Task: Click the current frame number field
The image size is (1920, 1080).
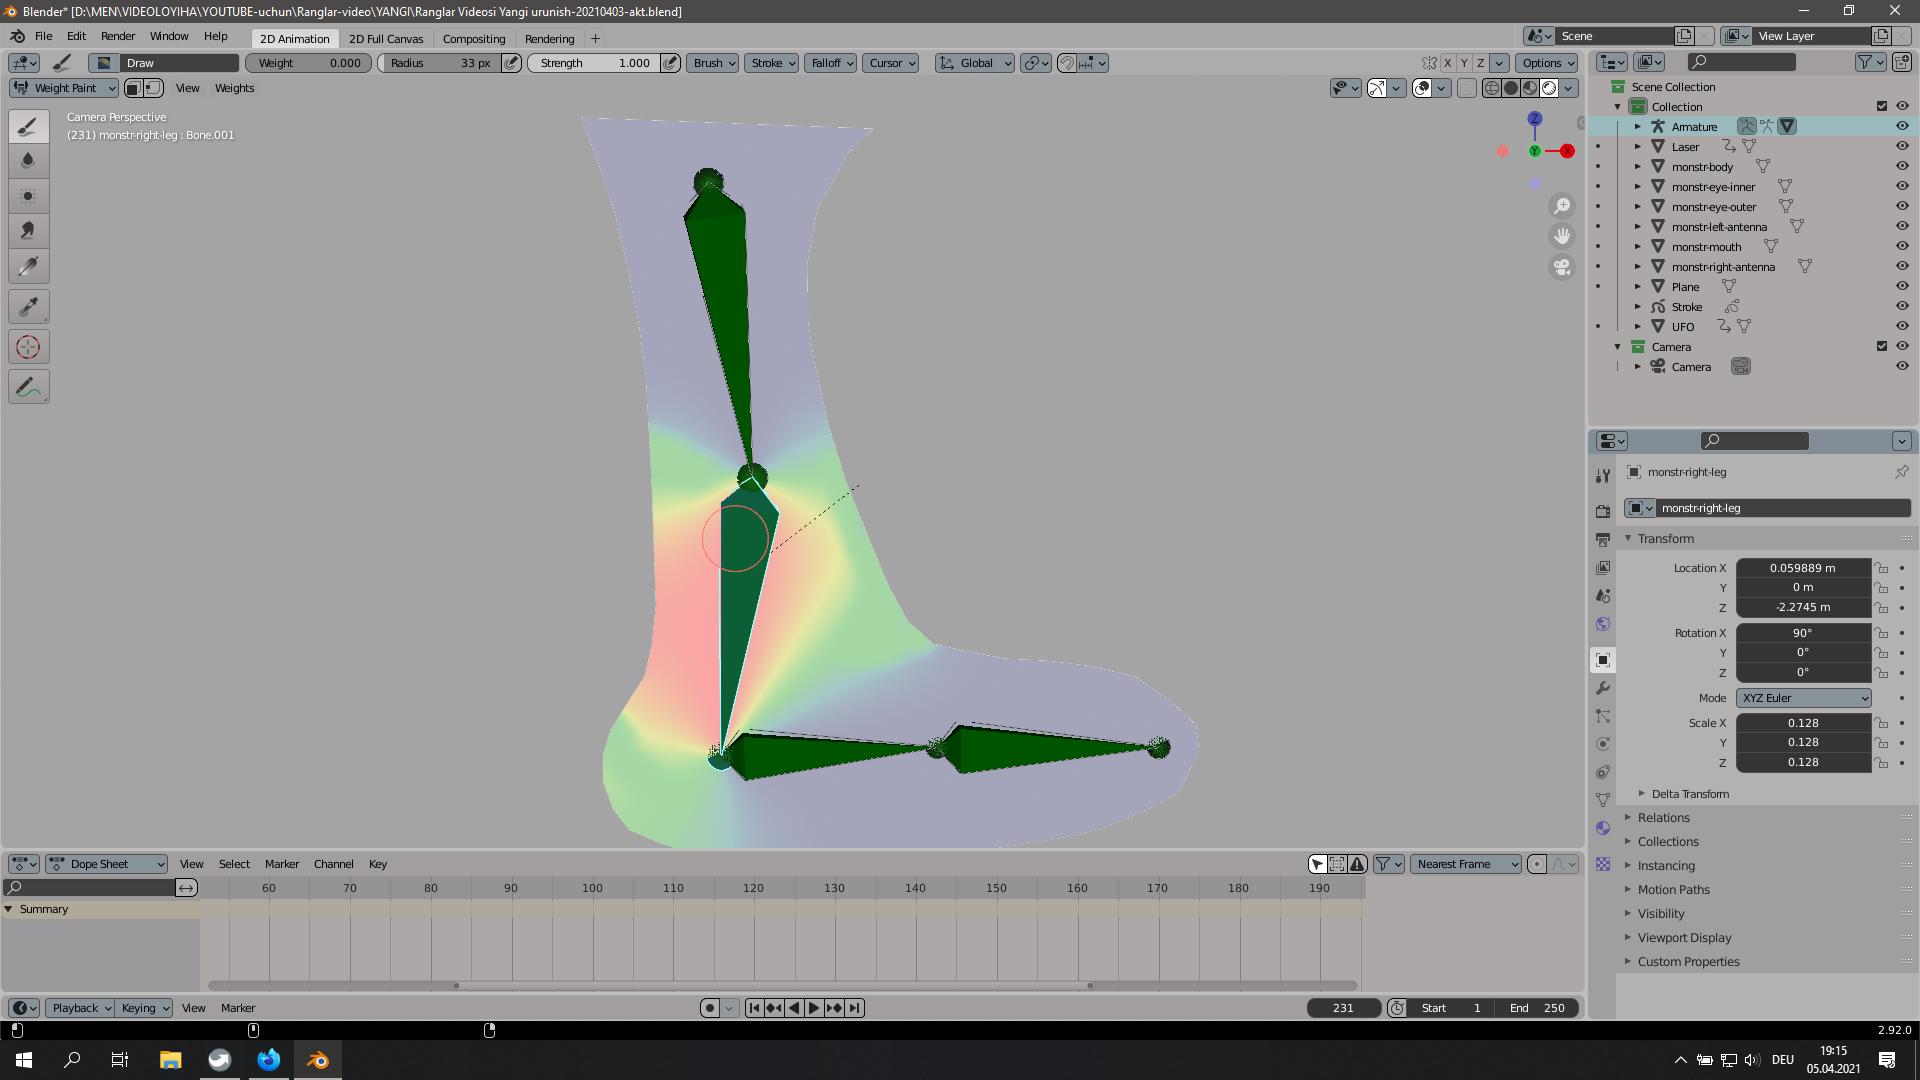Action: 1343,1008
